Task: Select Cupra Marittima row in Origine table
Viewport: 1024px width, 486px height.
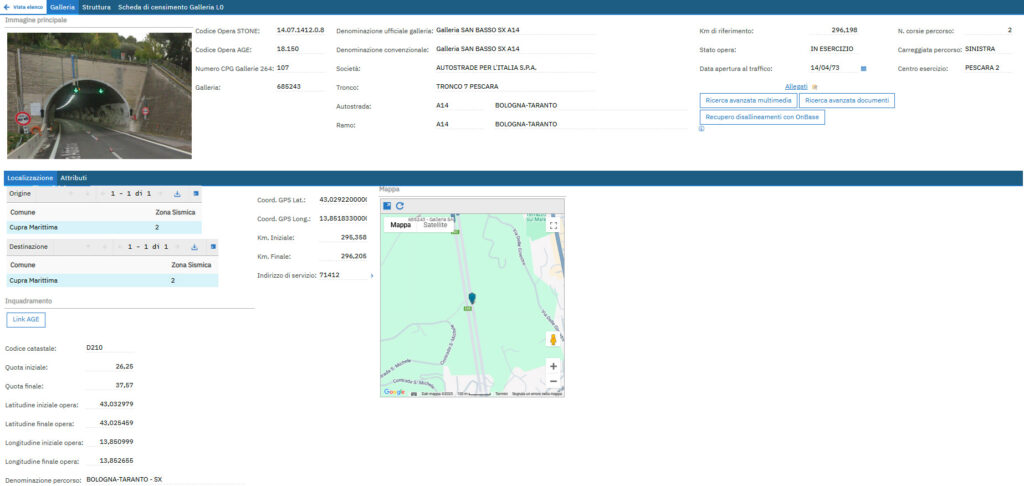Action: 104,227
